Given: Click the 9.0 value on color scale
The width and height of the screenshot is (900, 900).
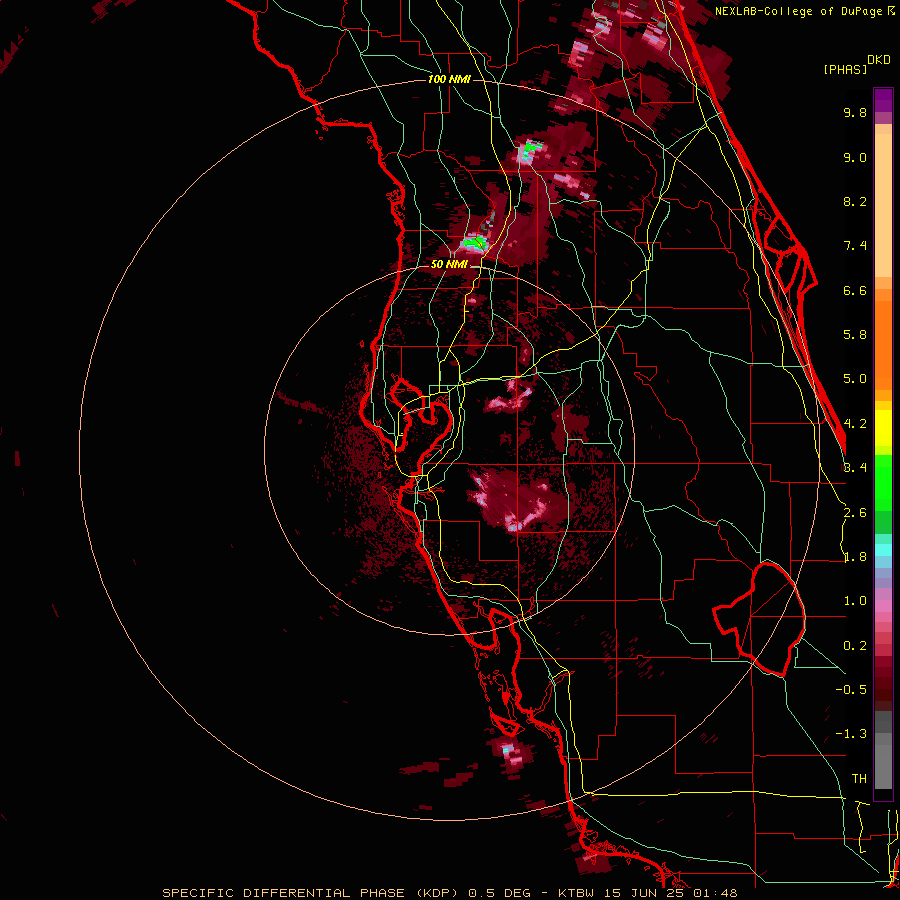Looking at the screenshot, I should click(855, 157).
